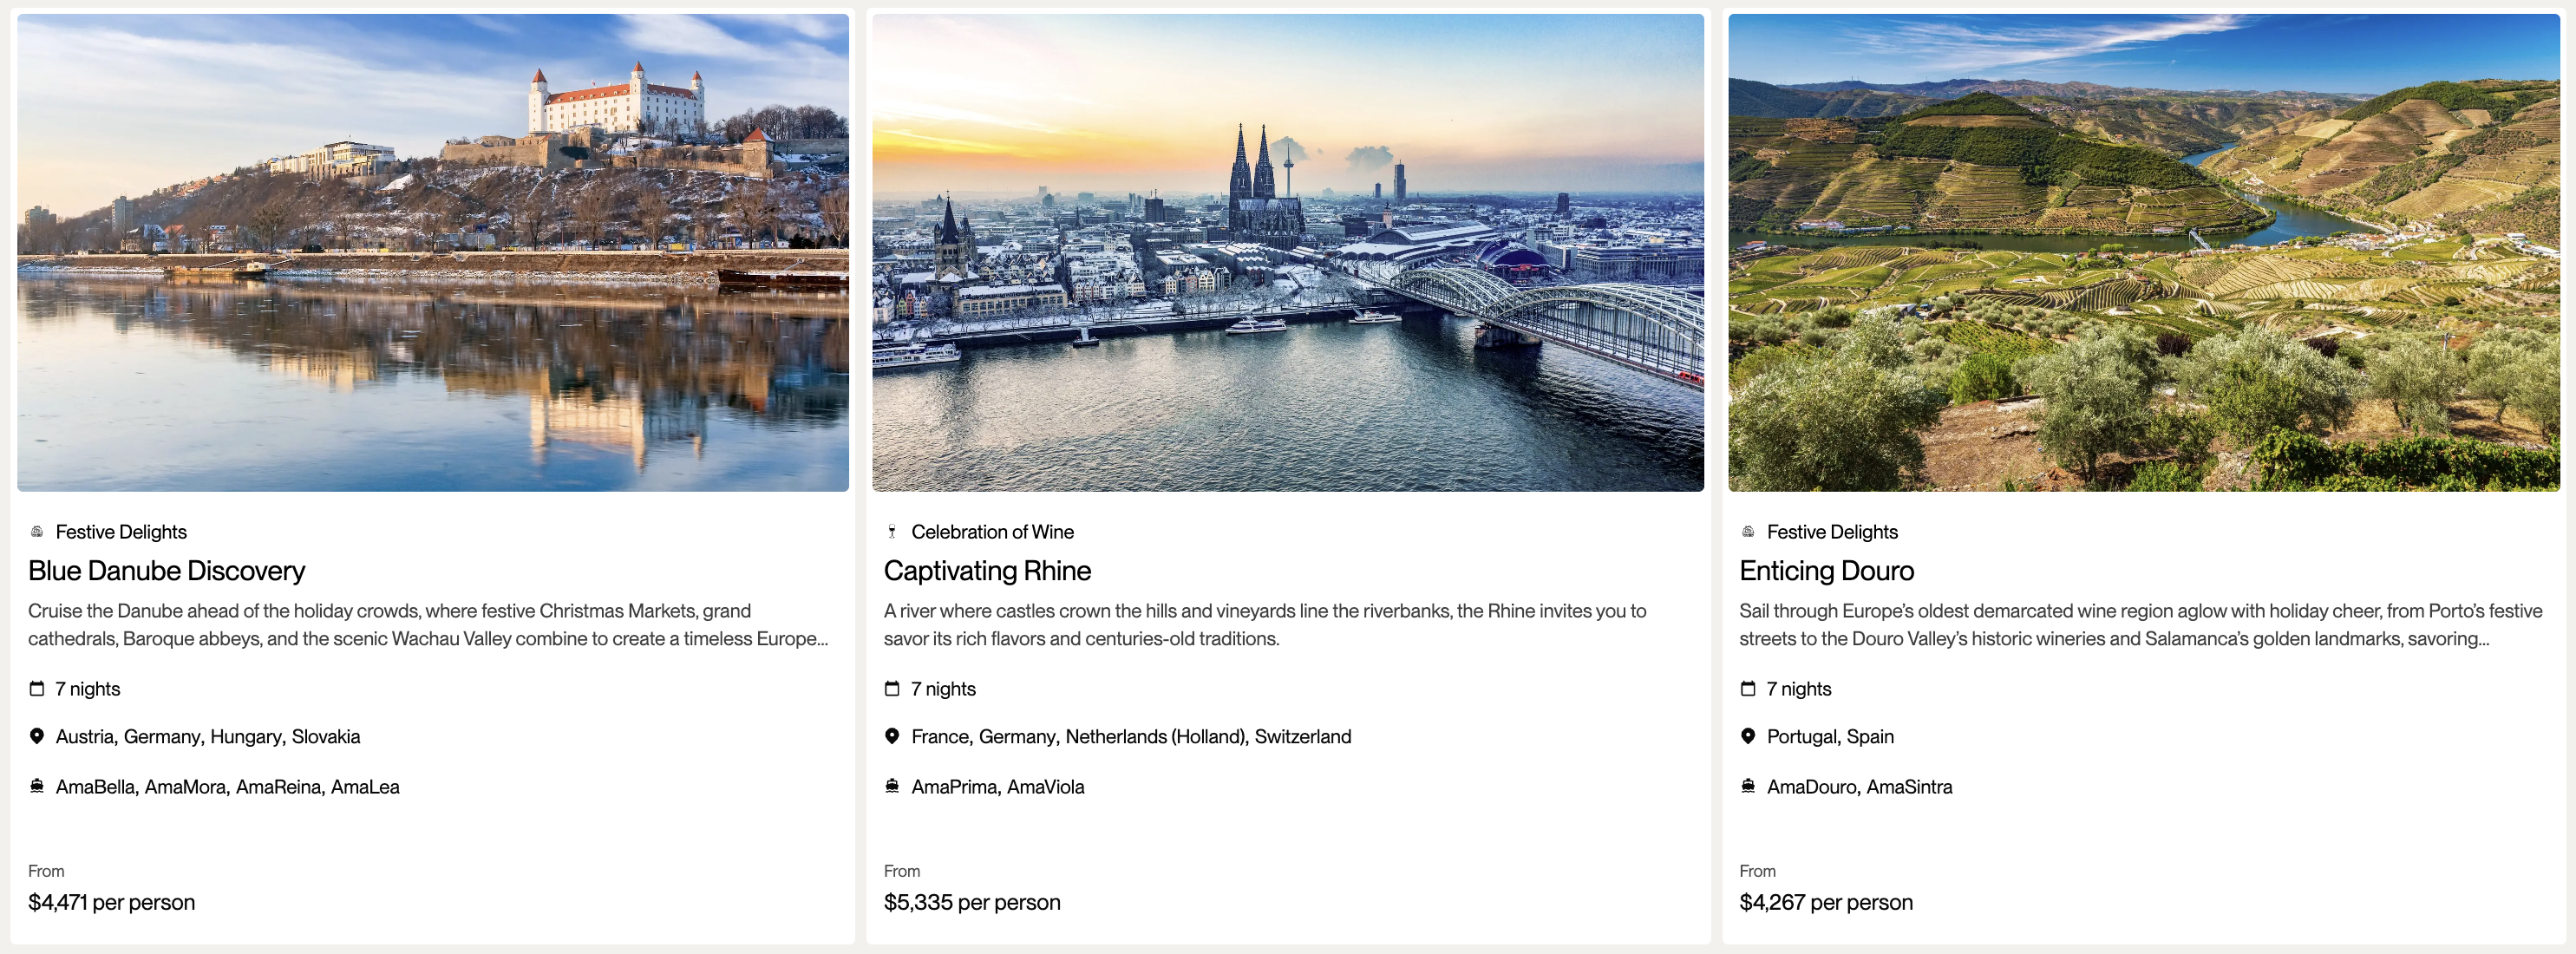Click the $5,335 per person price
Image resolution: width=2576 pixels, height=954 pixels.
point(971,902)
